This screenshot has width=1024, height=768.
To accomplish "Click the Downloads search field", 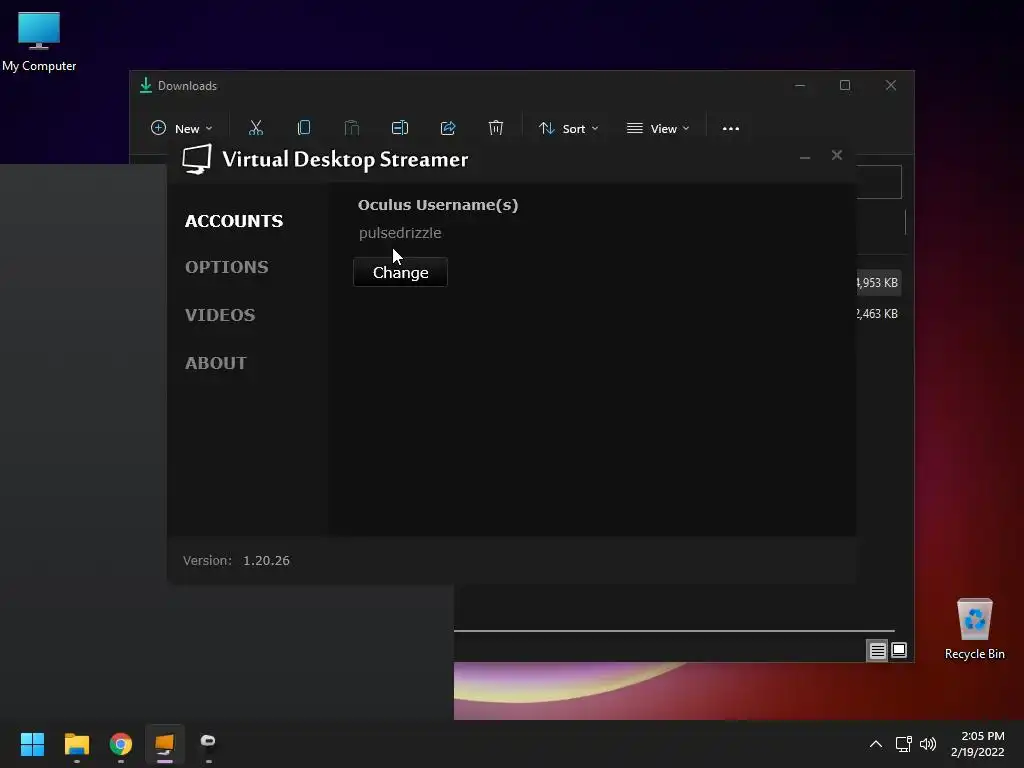I will [879, 182].
